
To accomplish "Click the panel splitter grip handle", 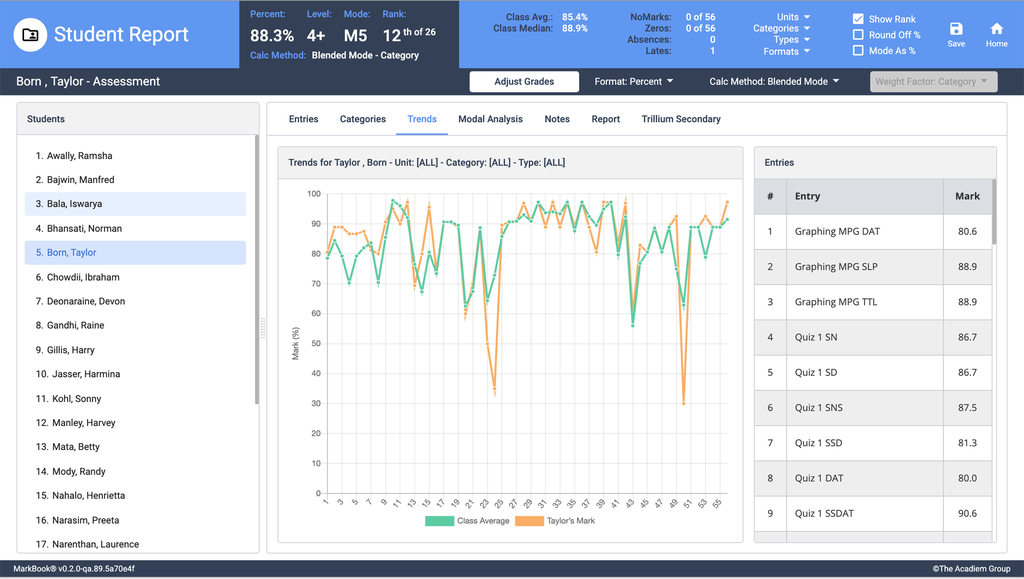I will click(x=263, y=328).
